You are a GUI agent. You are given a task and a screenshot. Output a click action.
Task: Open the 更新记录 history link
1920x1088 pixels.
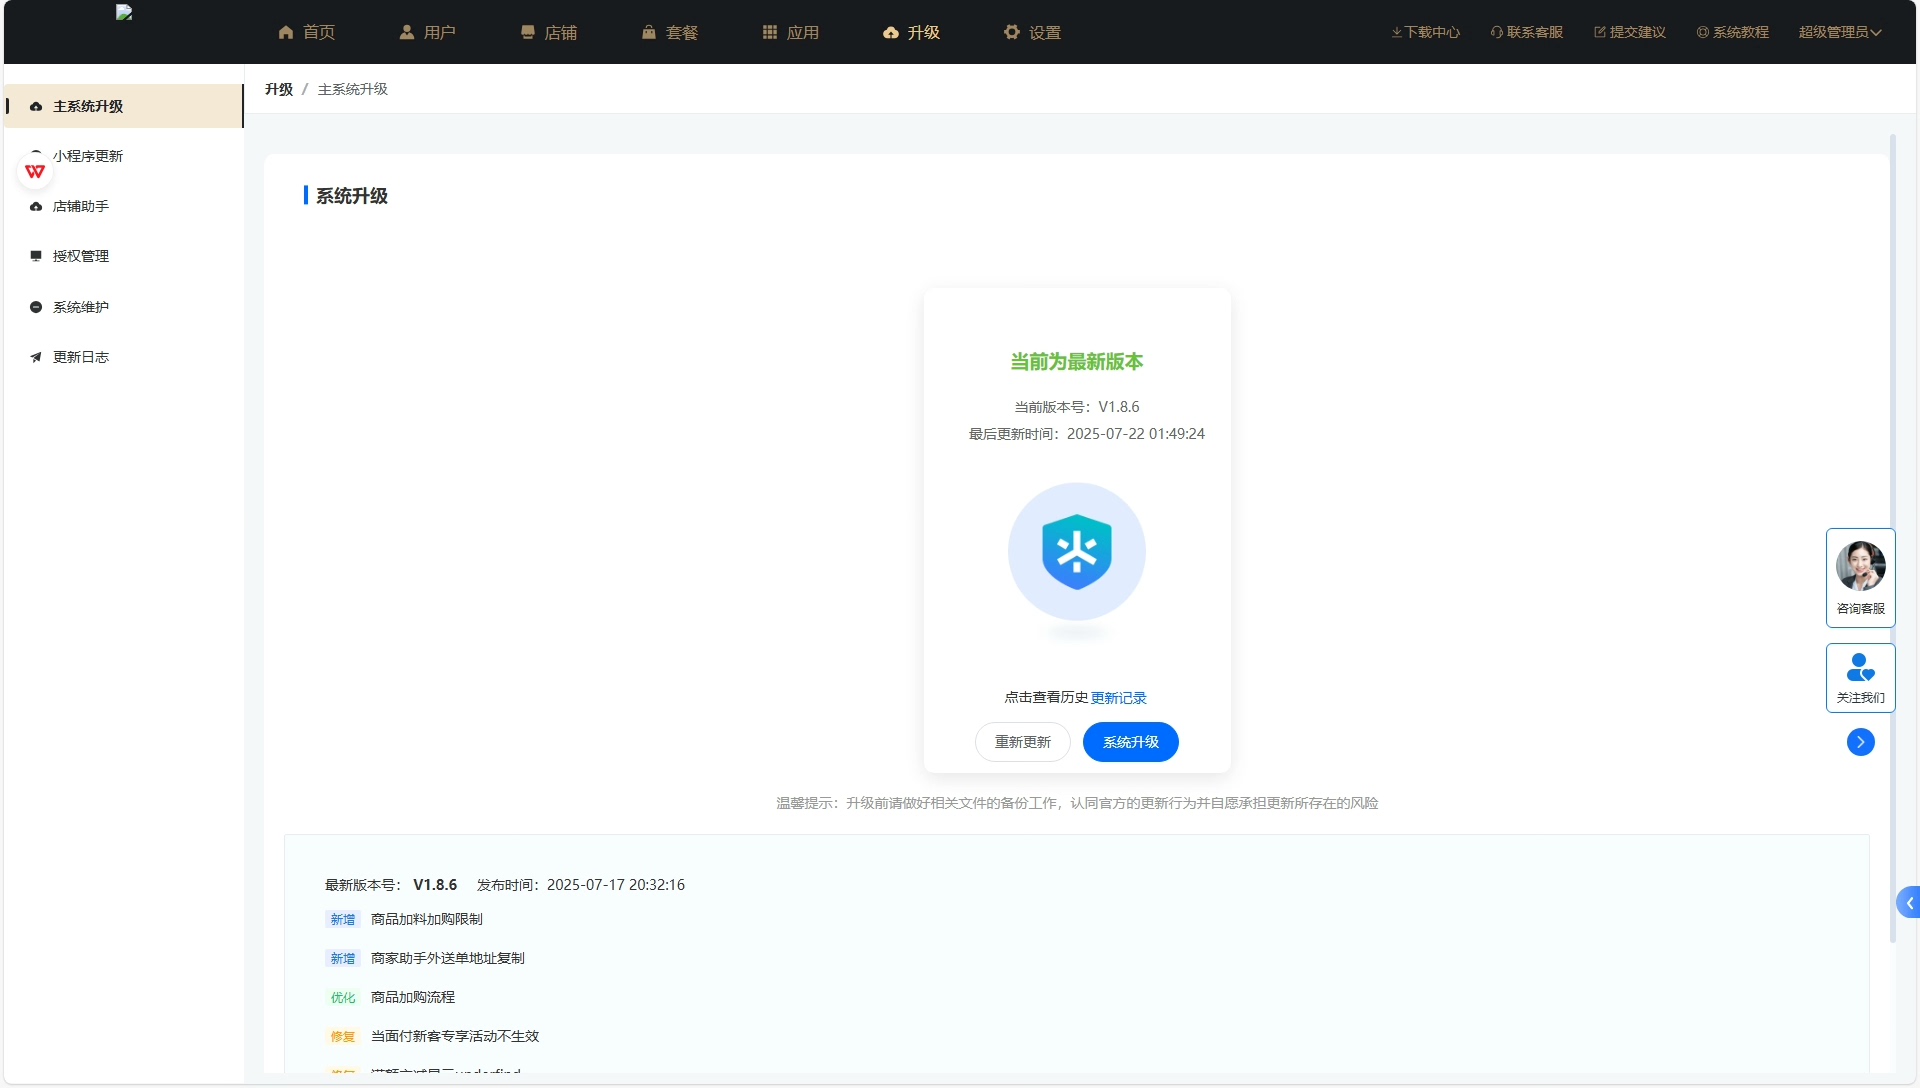click(1118, 698)
